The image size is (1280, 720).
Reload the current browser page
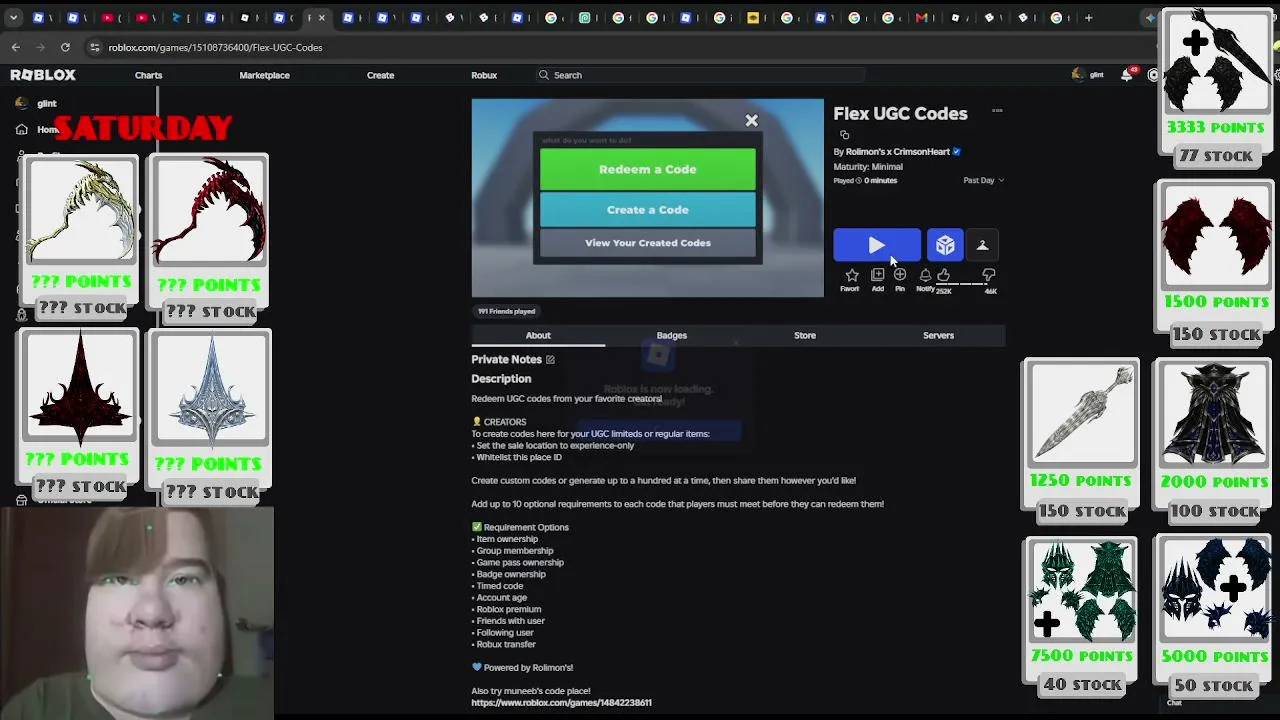point(65,47)
